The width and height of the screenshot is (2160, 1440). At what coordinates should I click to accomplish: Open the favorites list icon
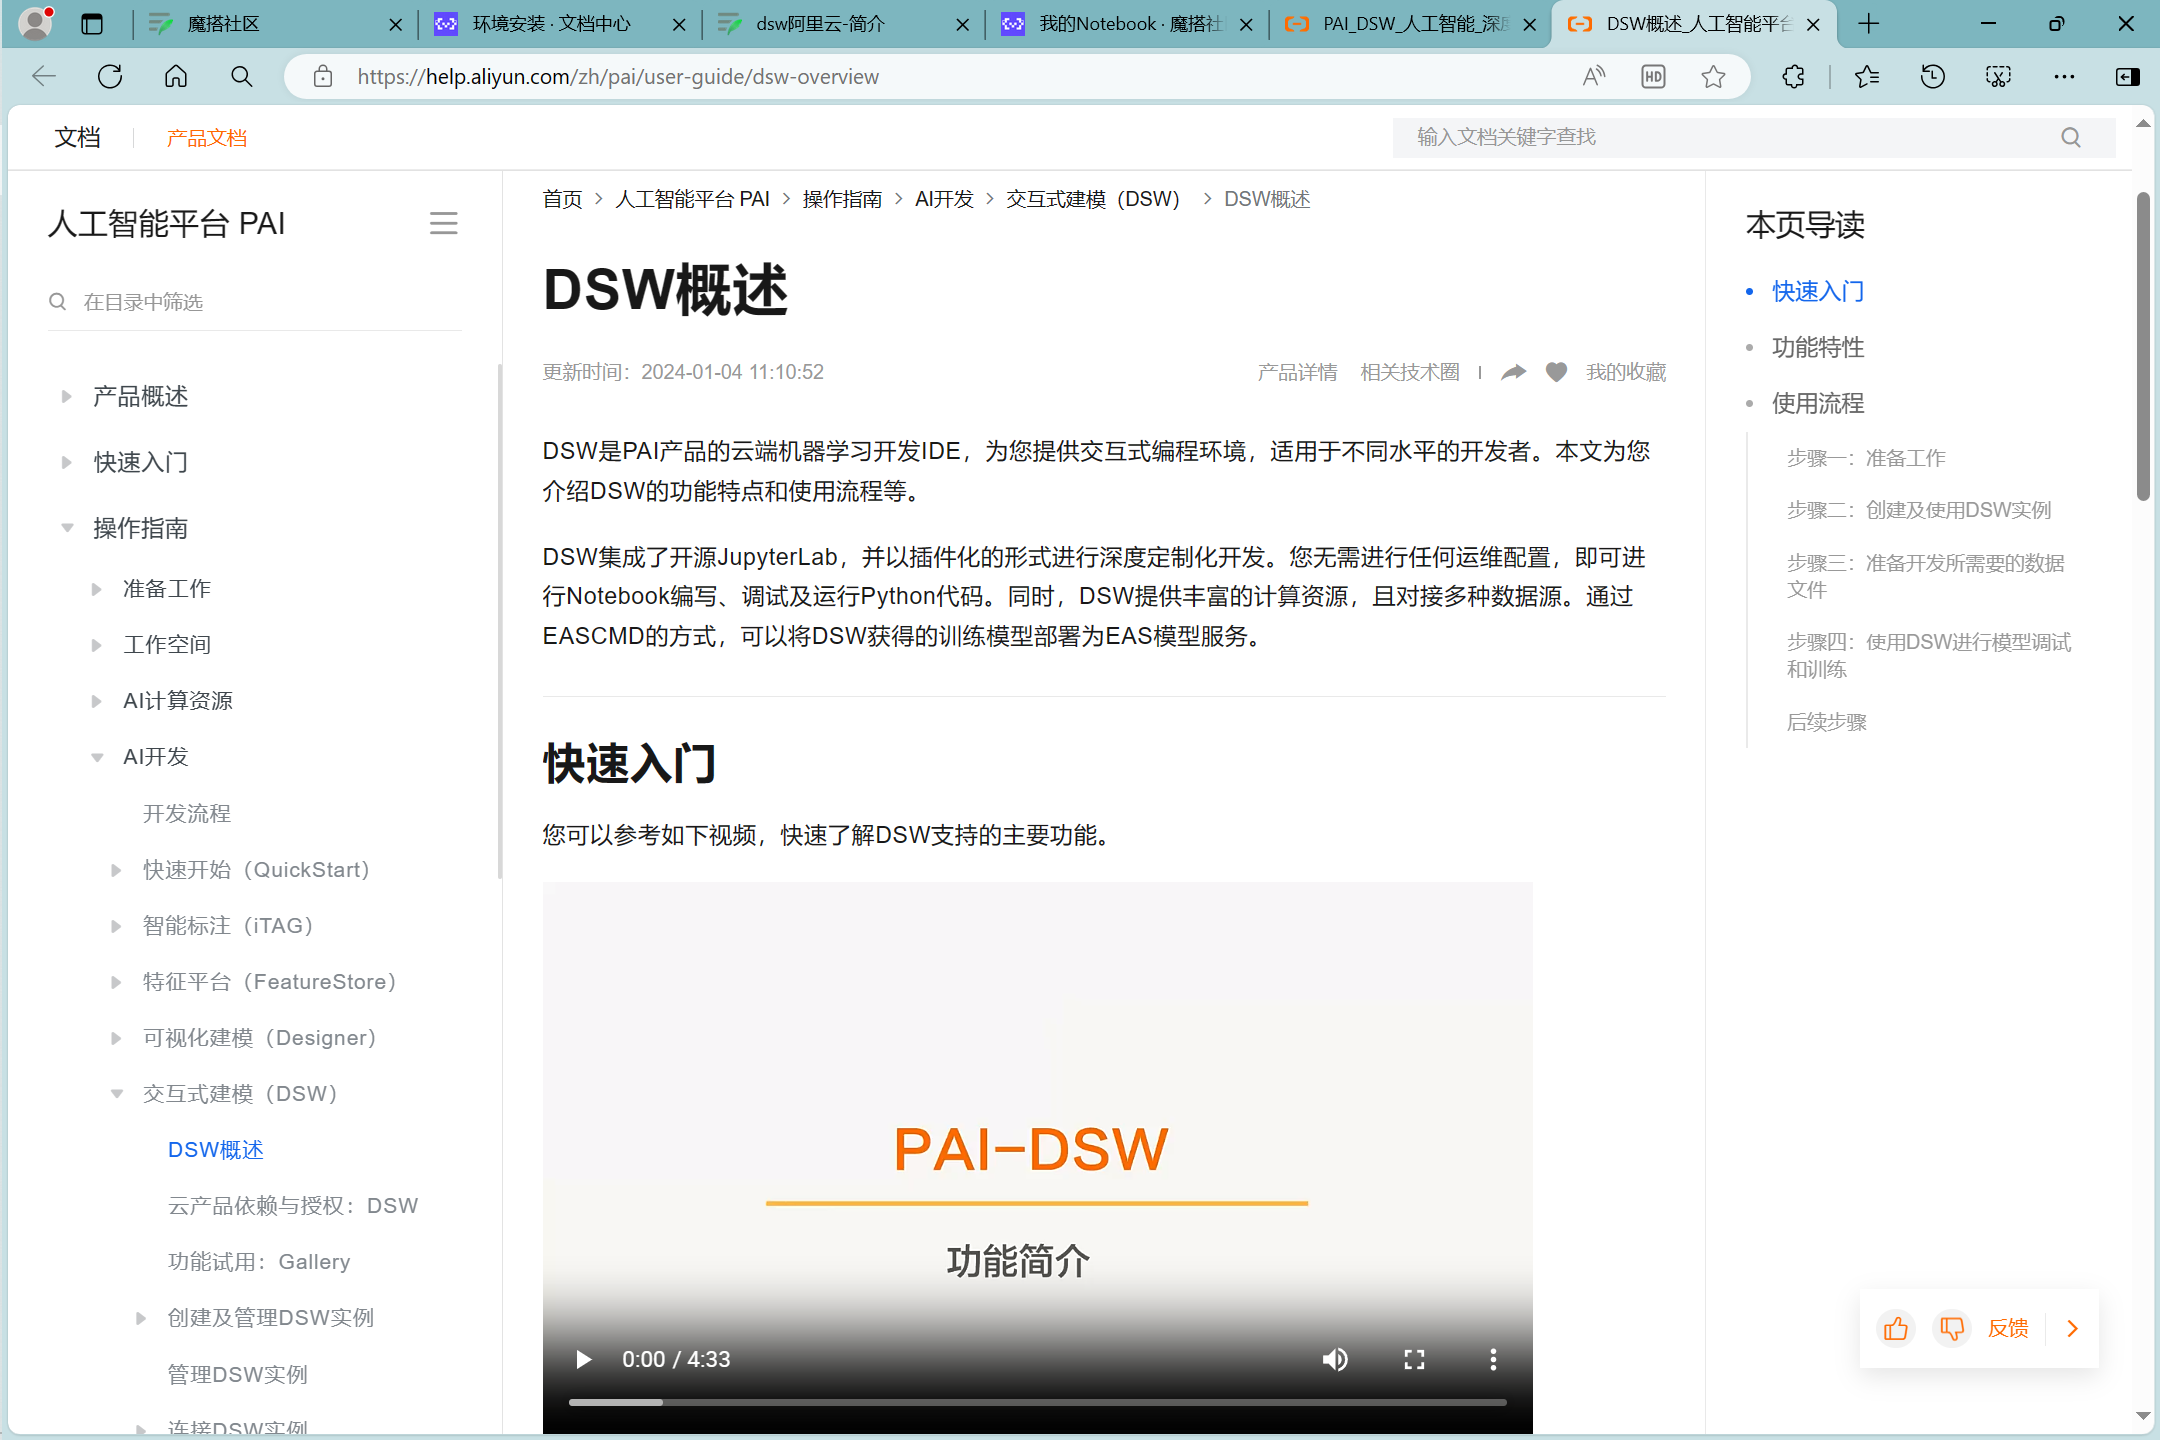[1866, 76]
